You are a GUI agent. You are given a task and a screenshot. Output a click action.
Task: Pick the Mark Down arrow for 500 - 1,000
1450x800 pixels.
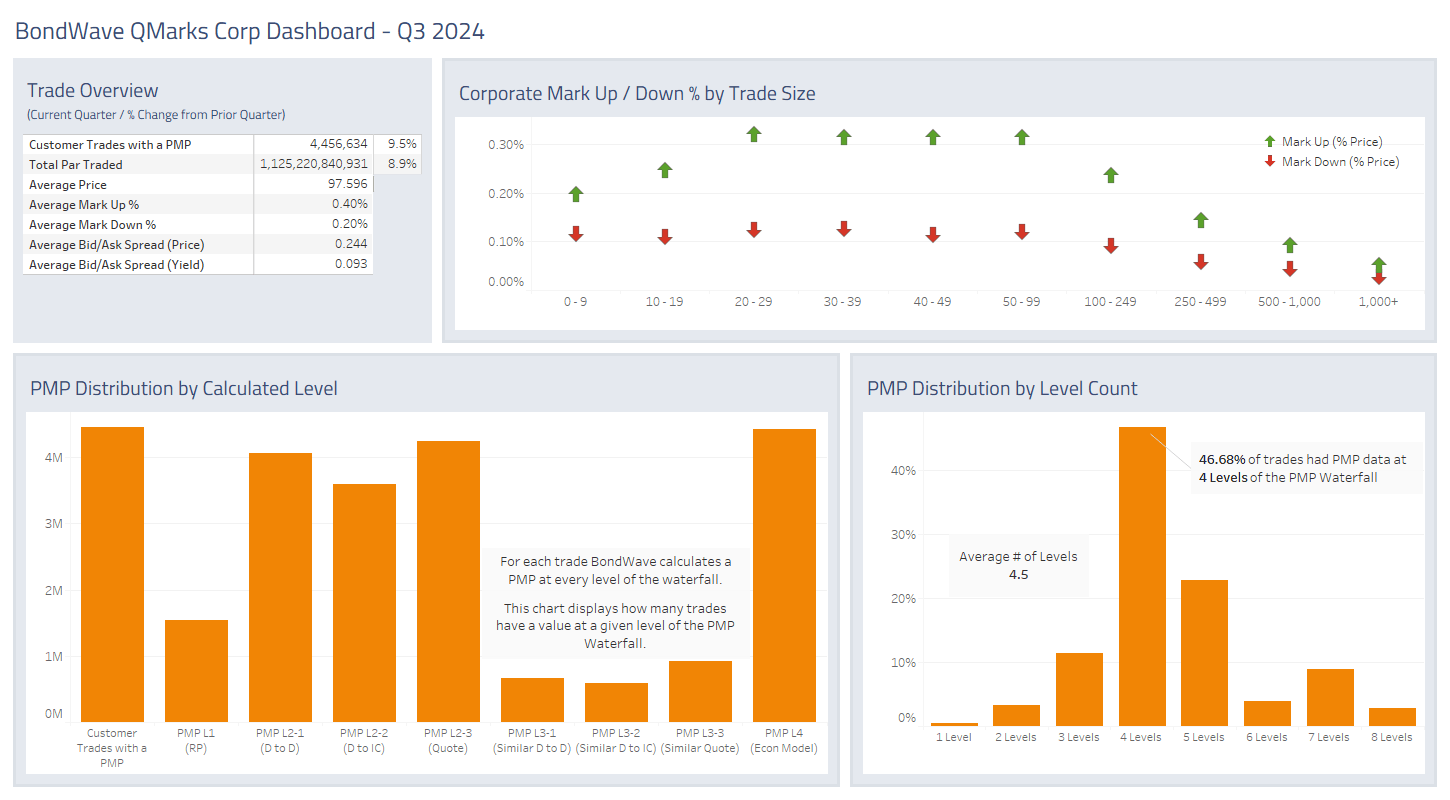[x=1290, y=268]
